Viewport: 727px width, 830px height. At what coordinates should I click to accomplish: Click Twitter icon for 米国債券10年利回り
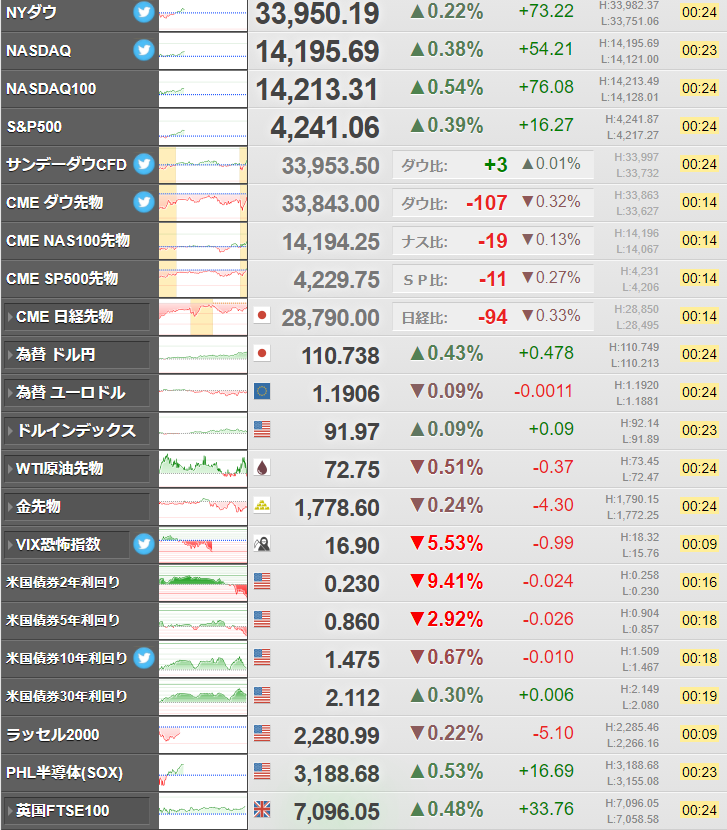coord(143,658)
